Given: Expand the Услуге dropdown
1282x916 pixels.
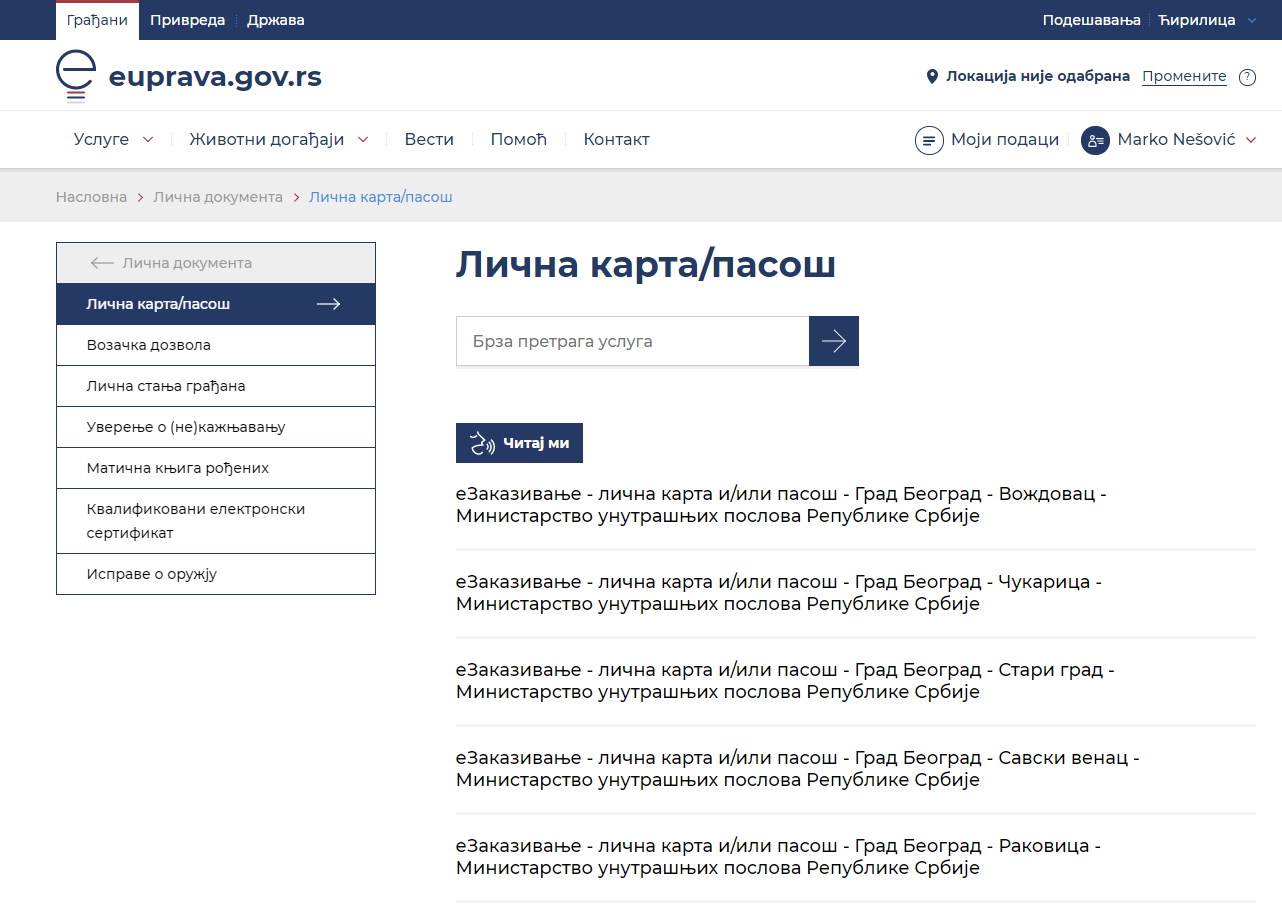Looking at the screenshot, I should click(x=112, y=139).
